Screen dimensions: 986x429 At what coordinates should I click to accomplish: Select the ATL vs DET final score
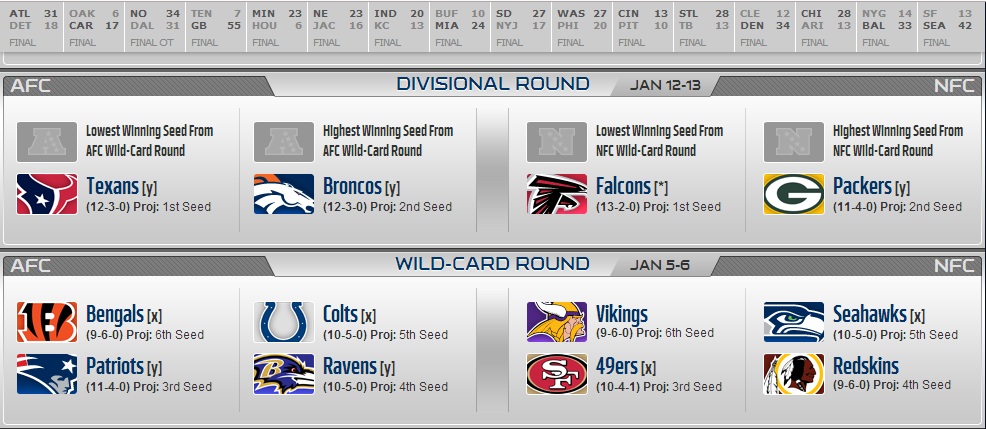click(33, 26)
